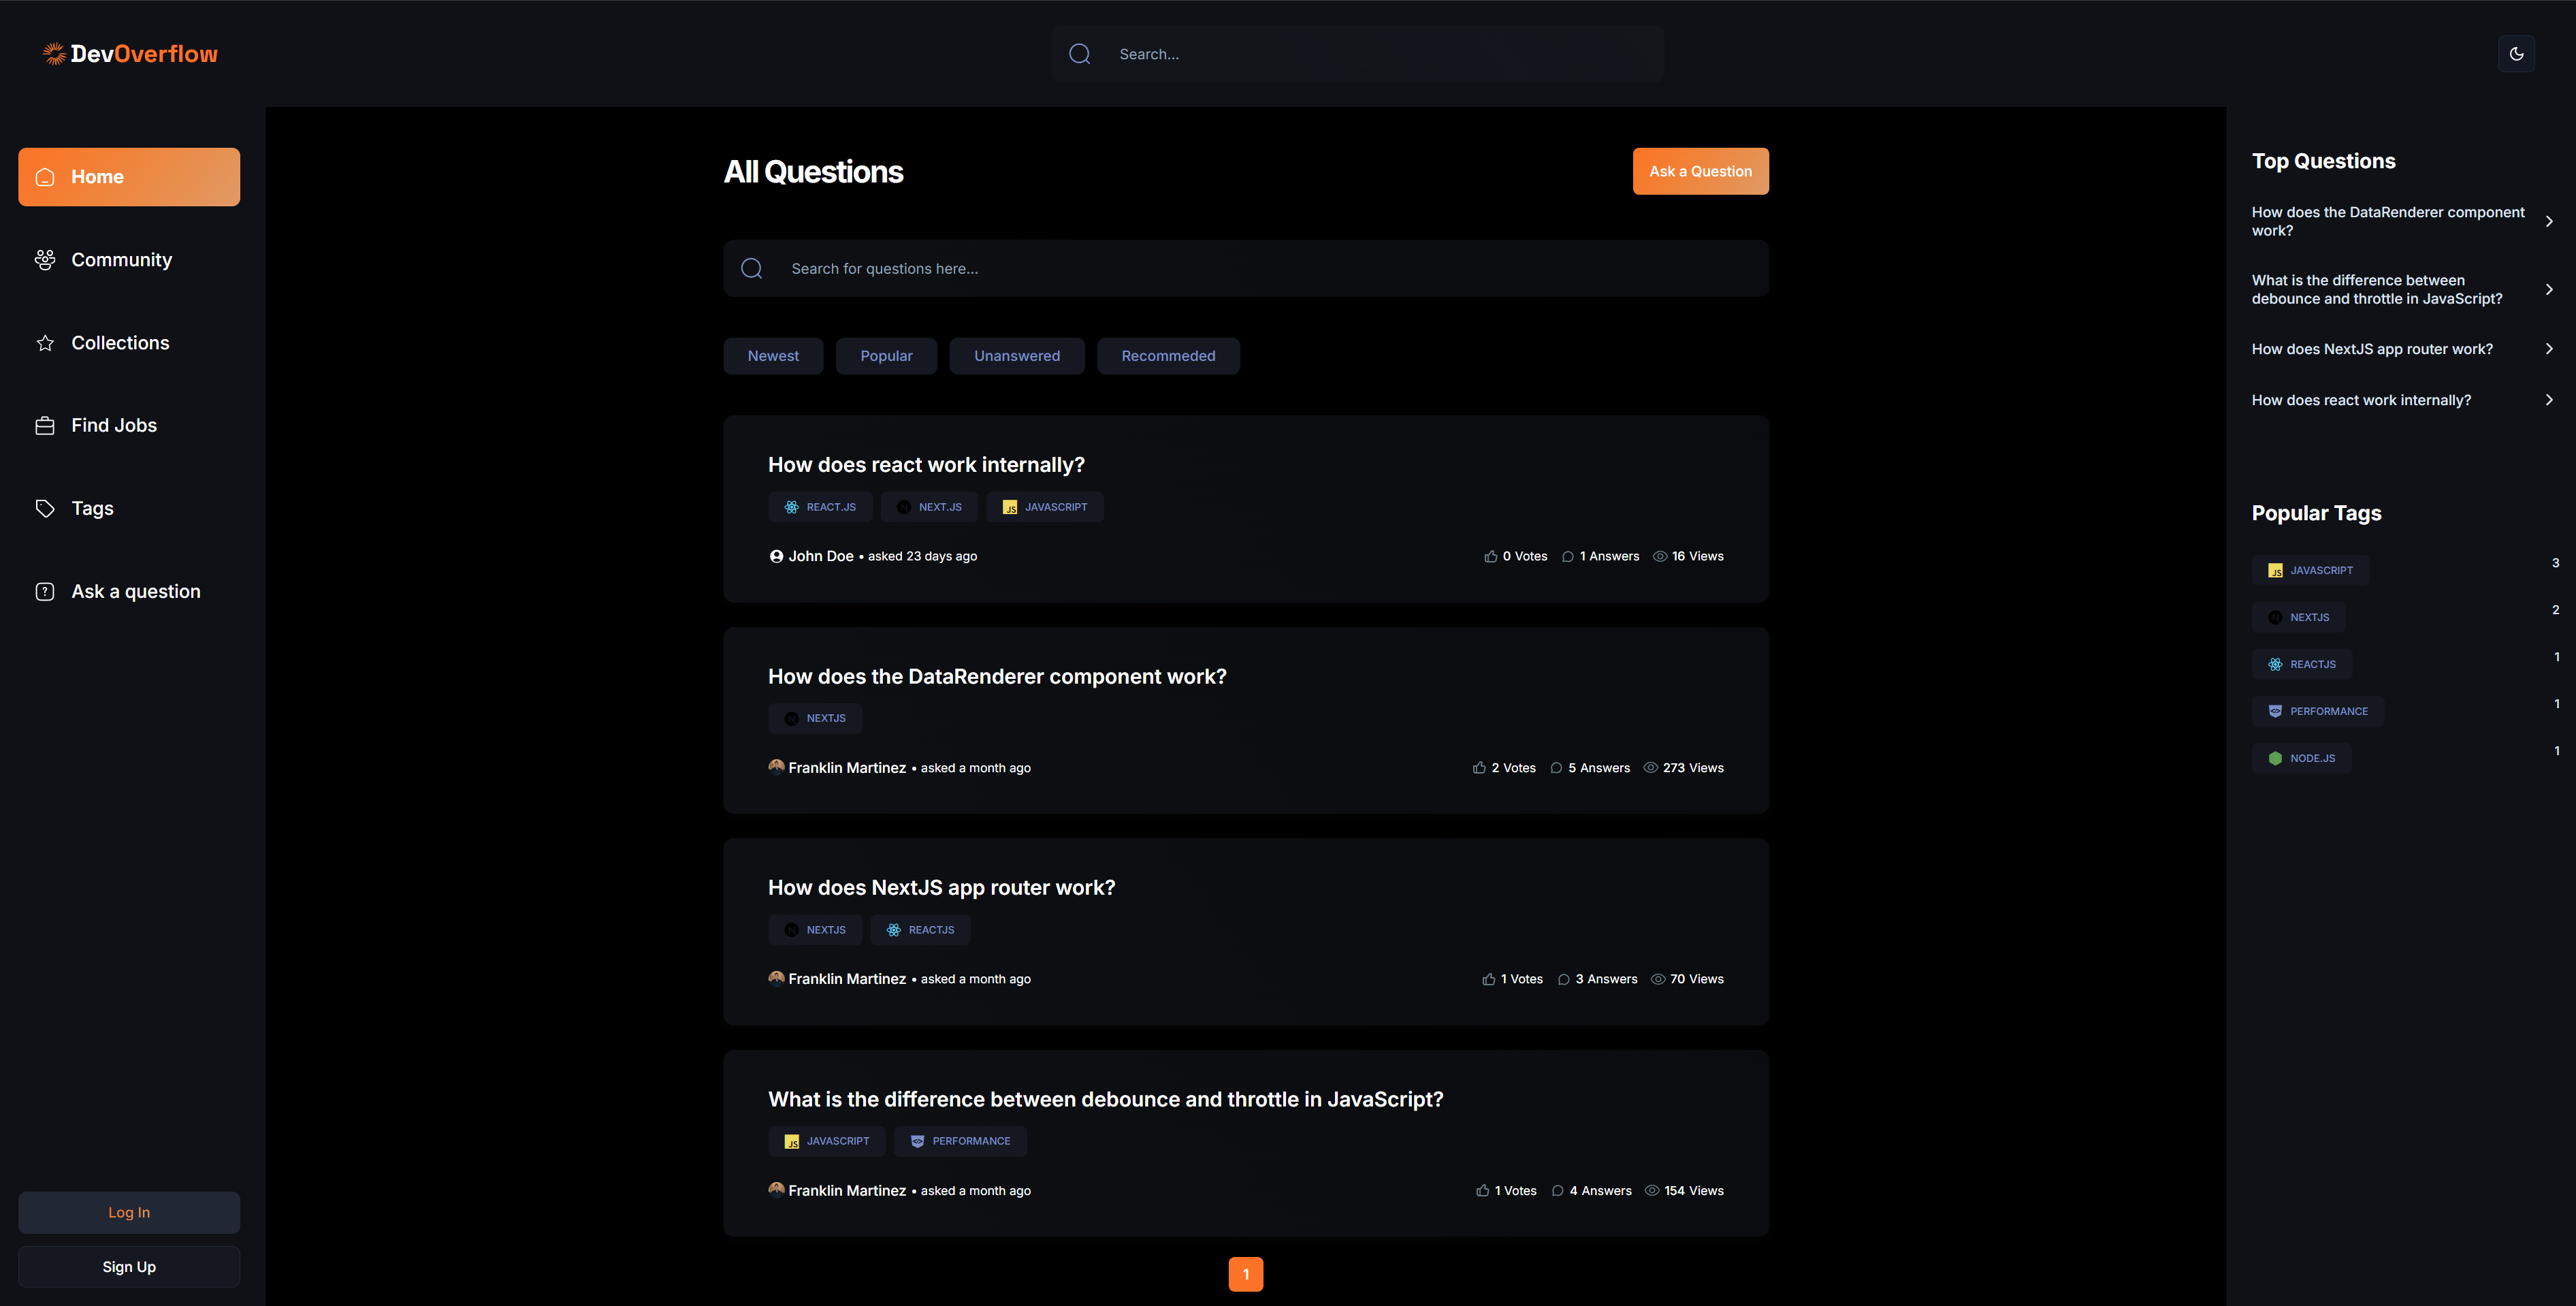The image size is (2576, 1306).
Task: Open chevron beside NextJS app router question
Action: pyautogui.click(x=2549, y=349)
